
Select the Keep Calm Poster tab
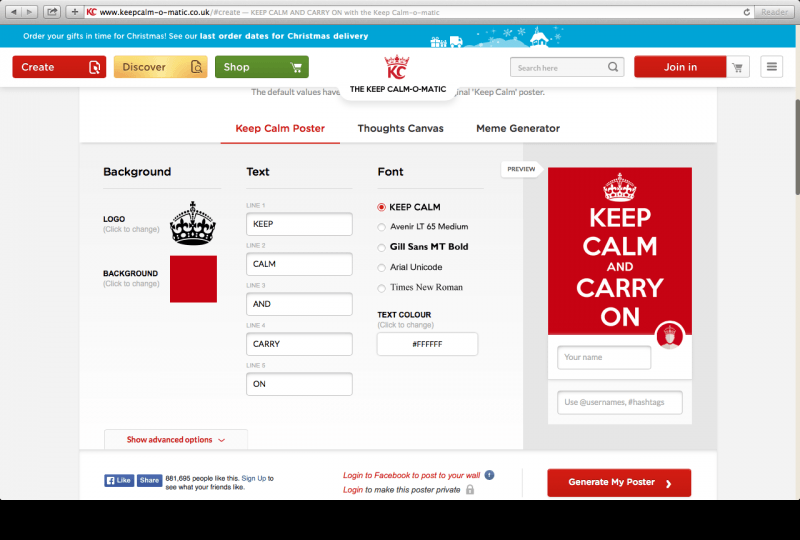click(280, 129)
